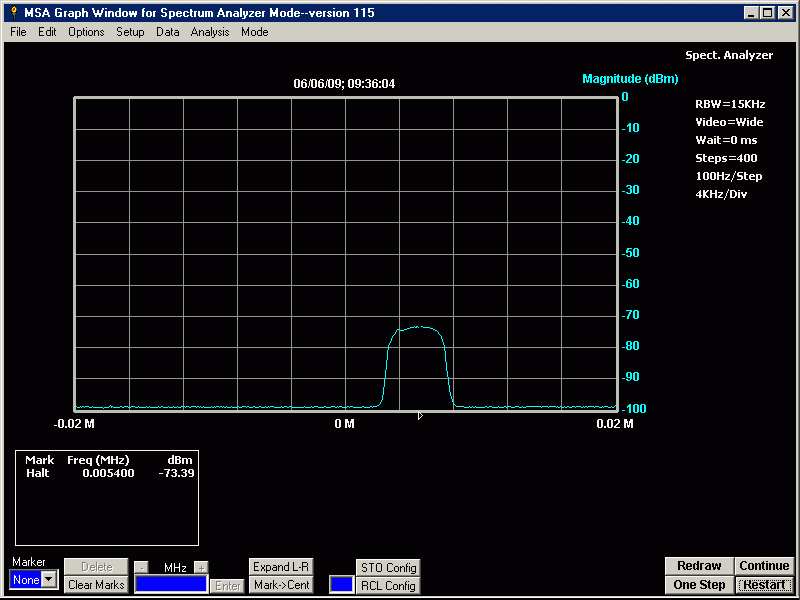Open the Options menu

coord(86,32)
